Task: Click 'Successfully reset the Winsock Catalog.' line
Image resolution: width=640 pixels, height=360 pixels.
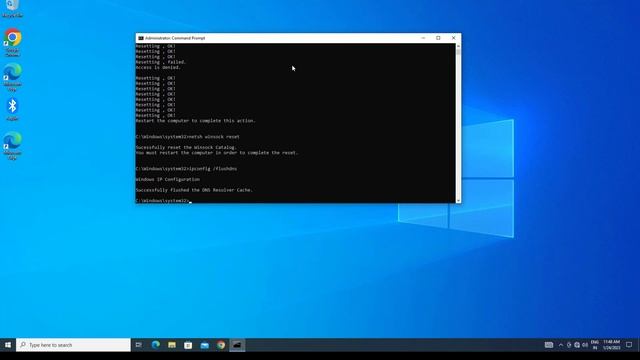Action: [x=186, y=147]
